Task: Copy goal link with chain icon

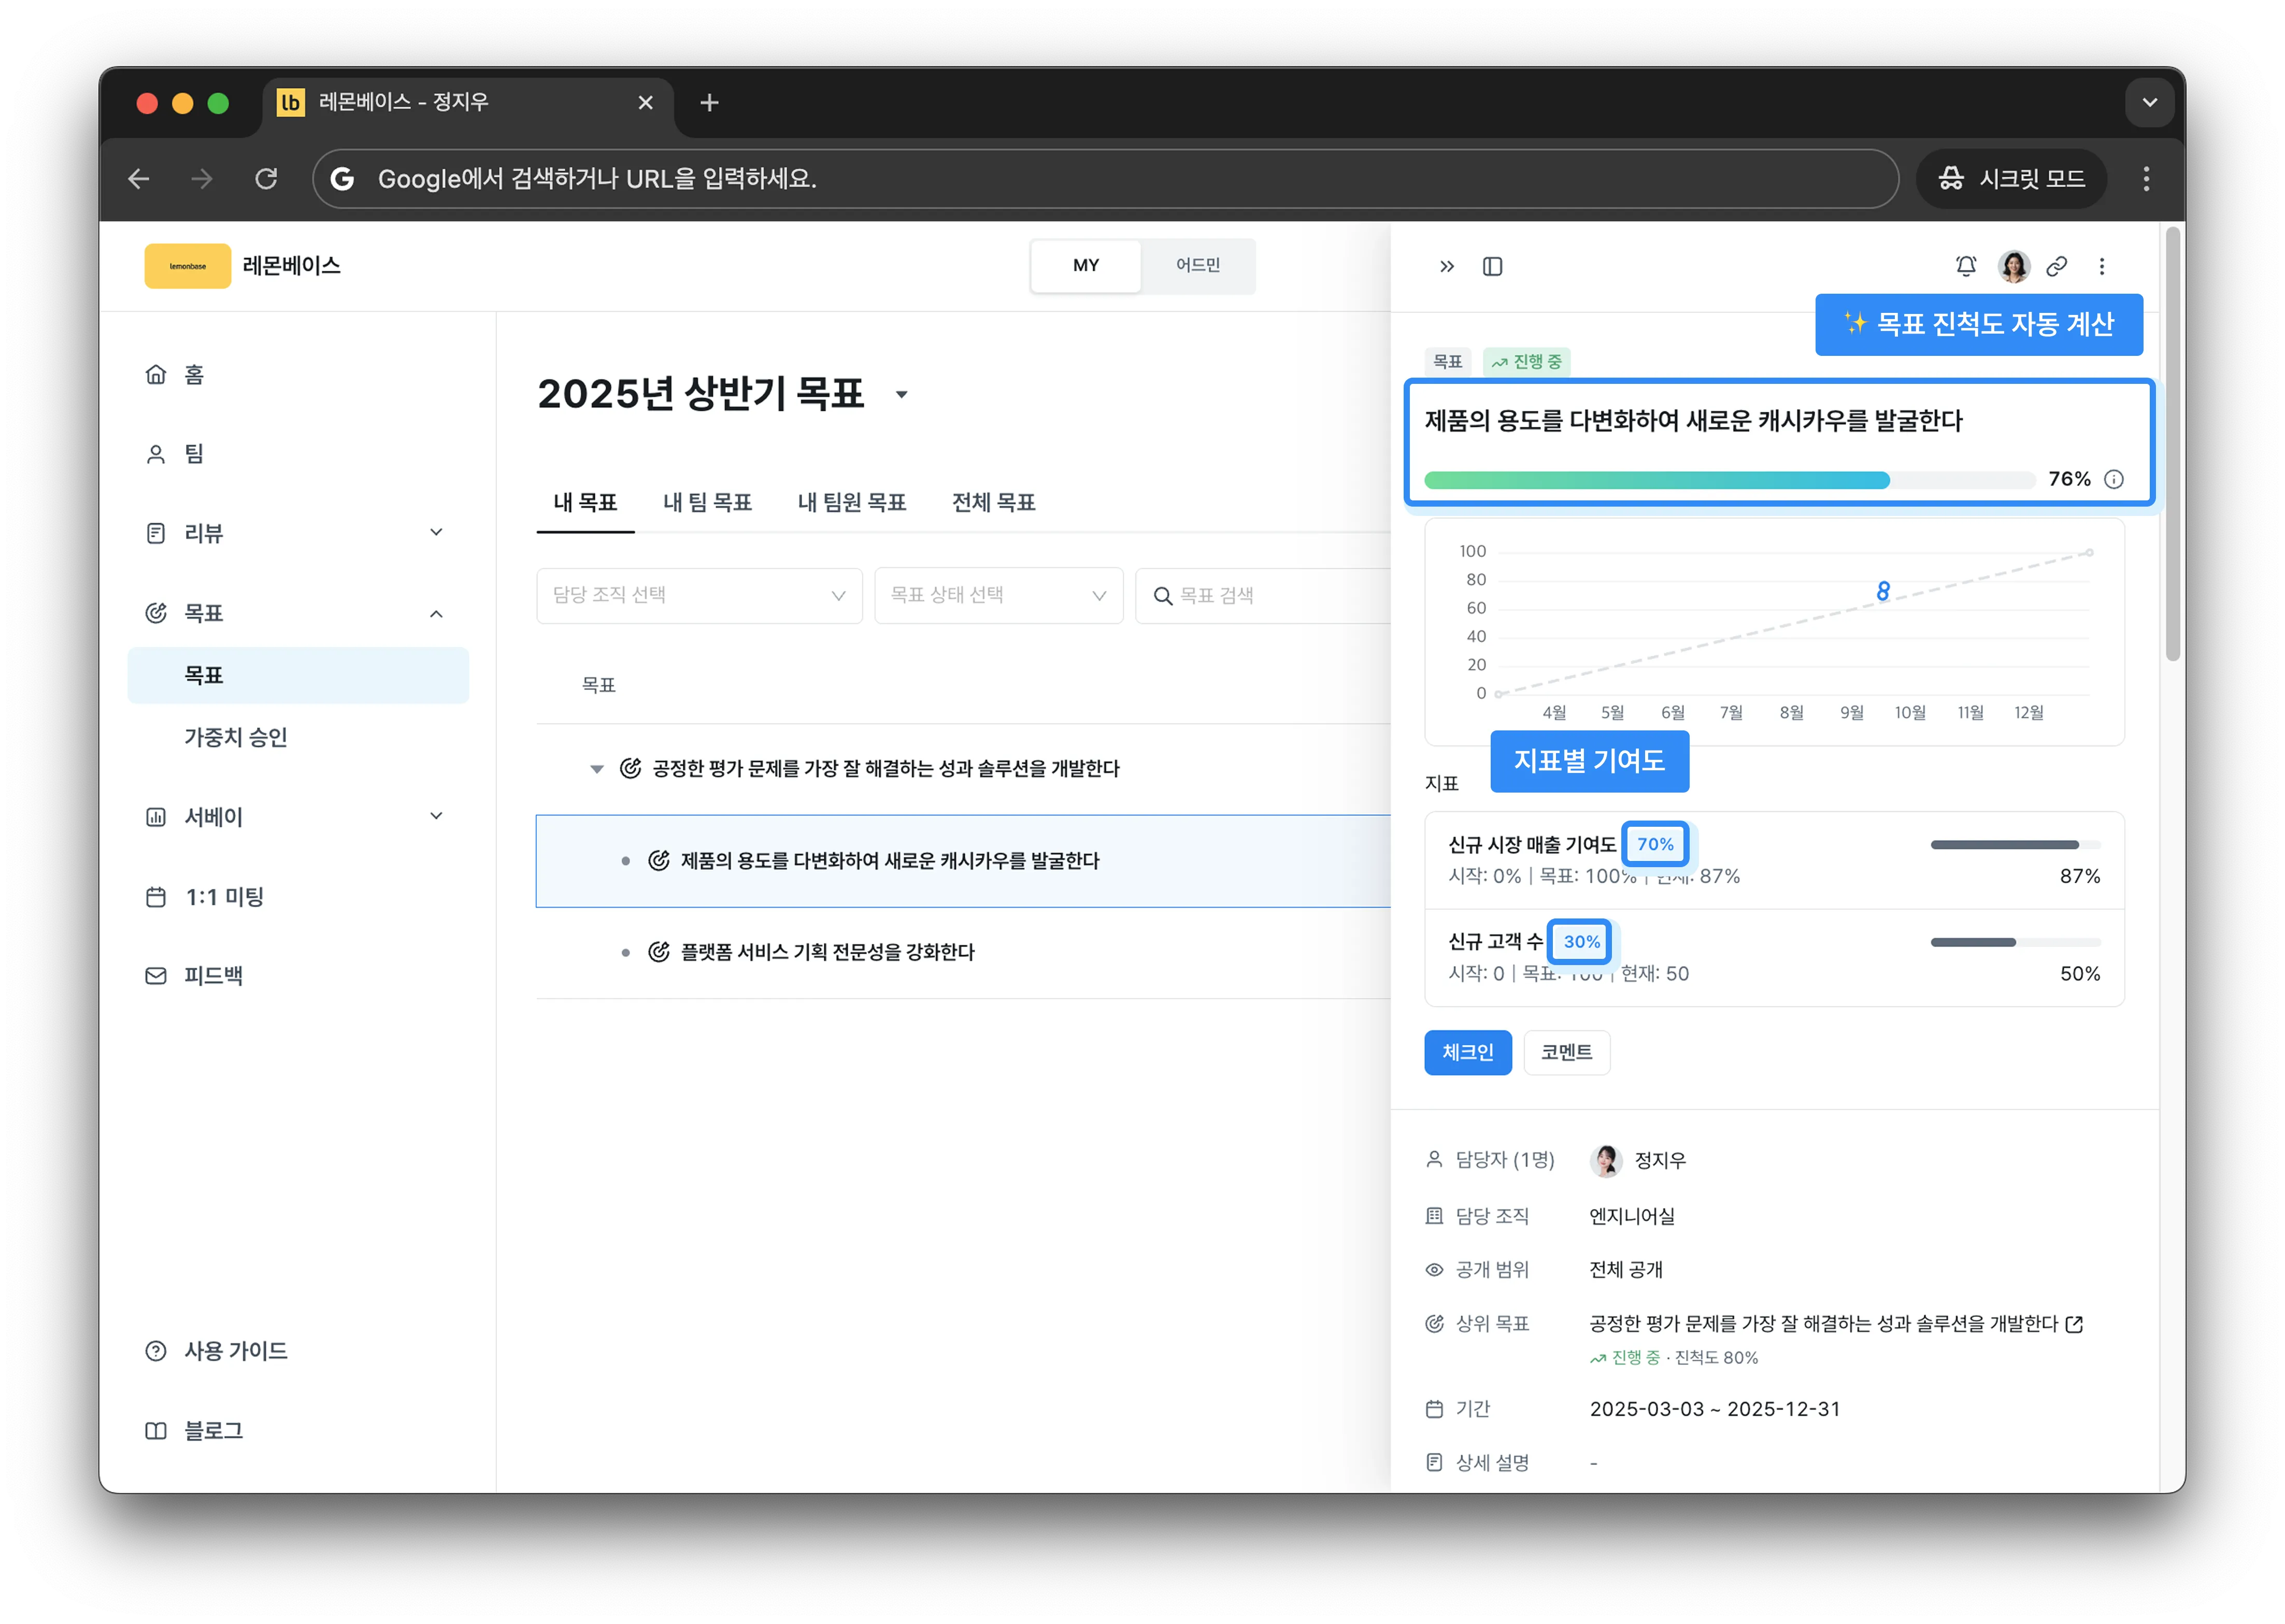Action: tap(2056, 266)
